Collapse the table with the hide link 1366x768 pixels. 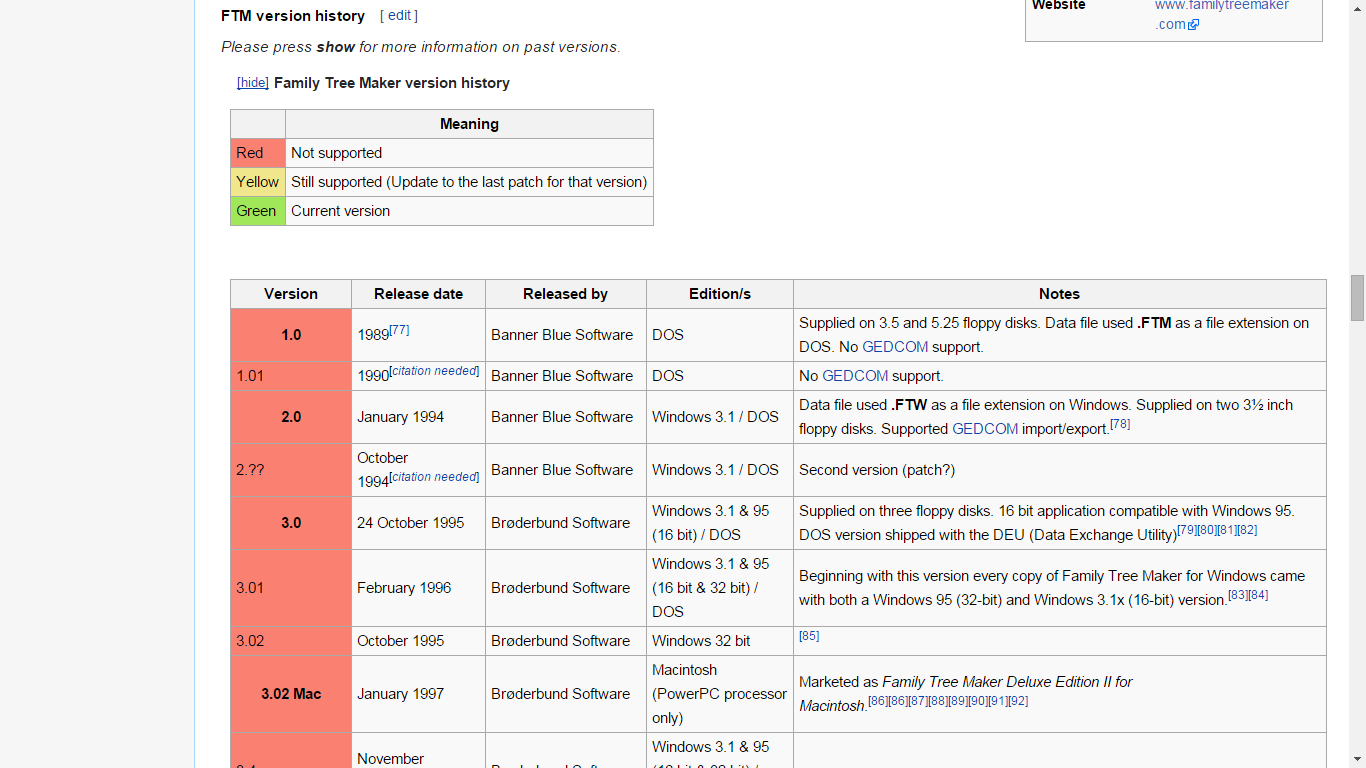click(x=253, y=83)
